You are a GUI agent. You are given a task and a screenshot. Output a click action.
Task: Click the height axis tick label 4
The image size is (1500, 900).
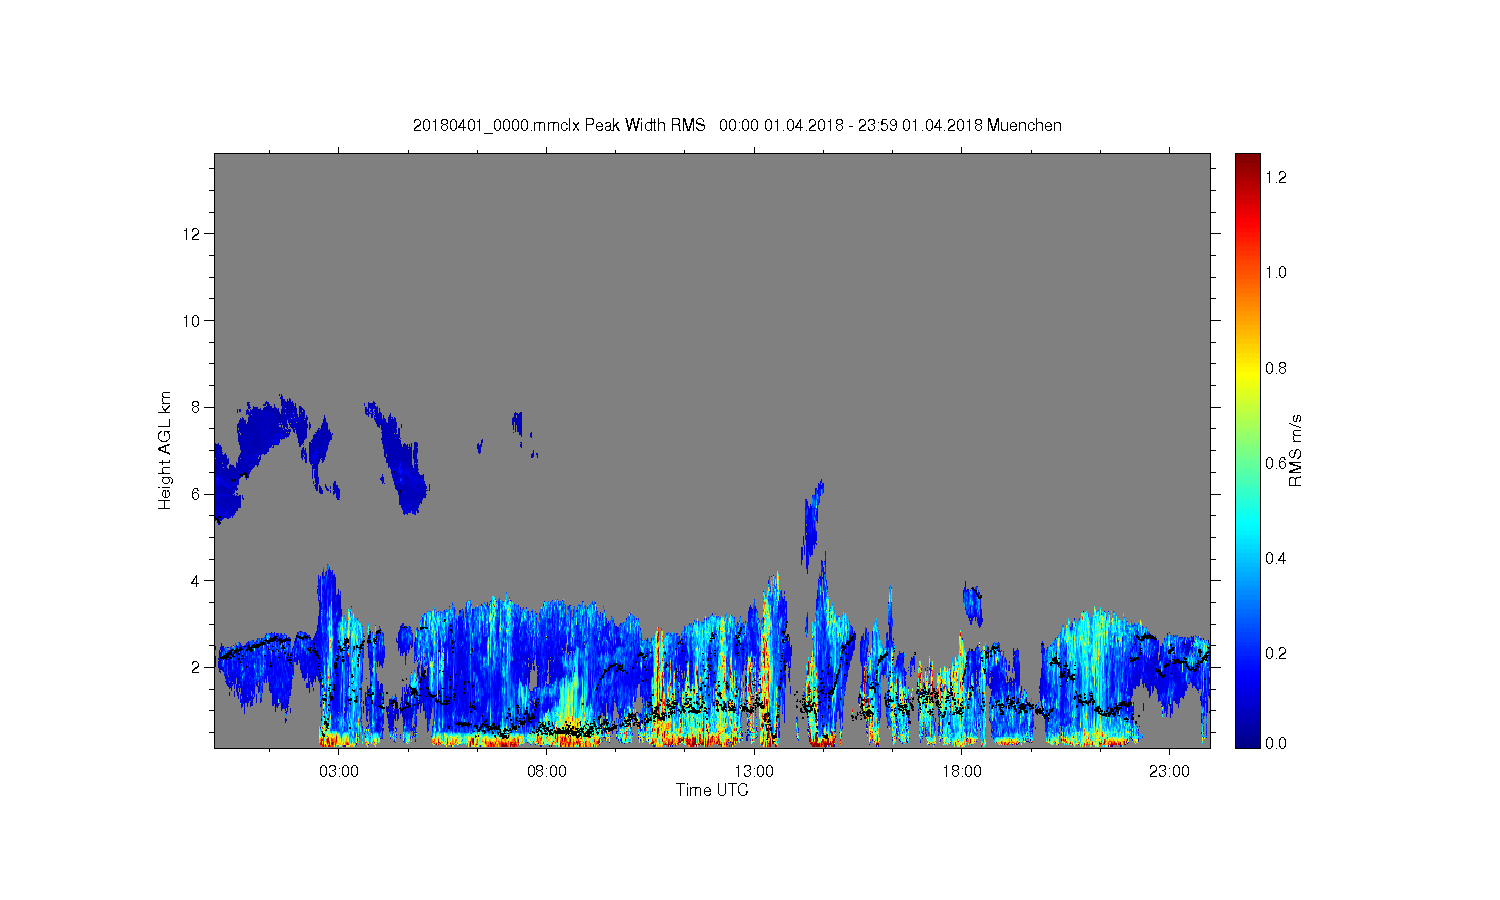coord(197,580)
